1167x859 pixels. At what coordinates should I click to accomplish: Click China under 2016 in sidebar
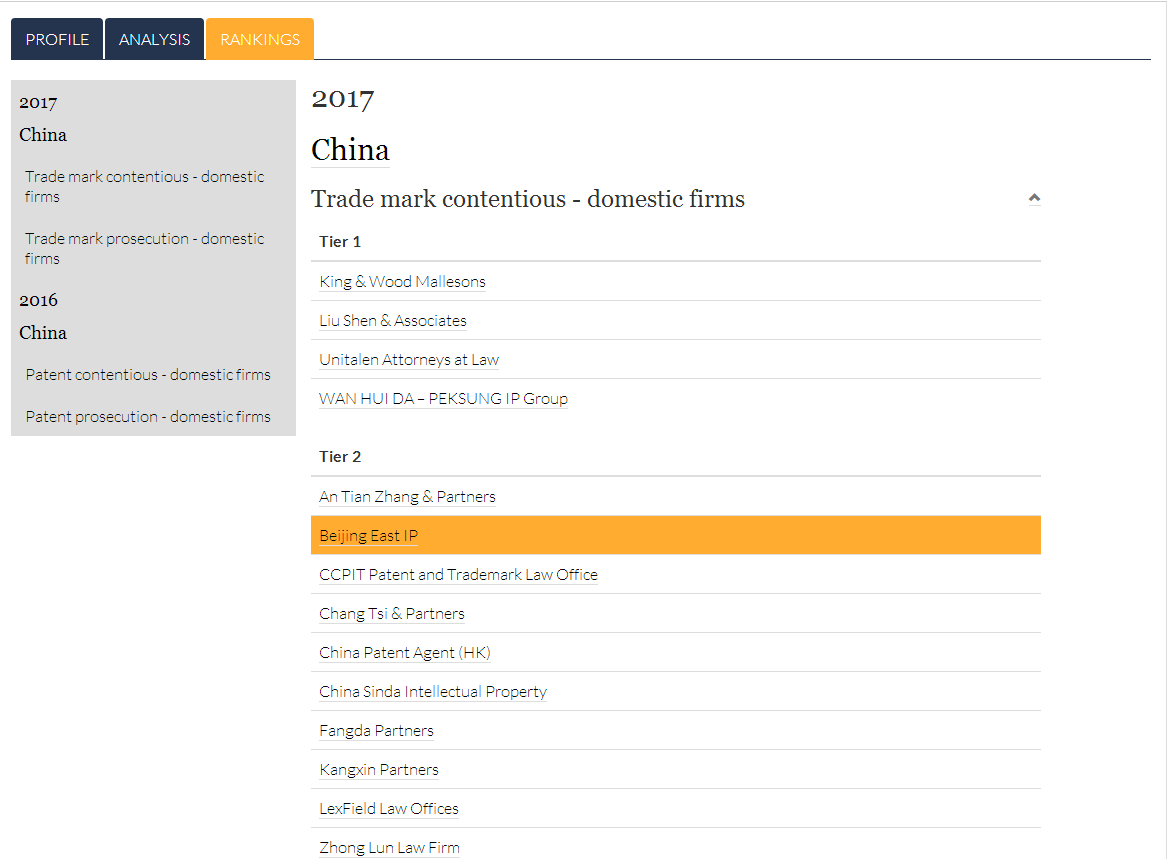click(x=42, y=333)
